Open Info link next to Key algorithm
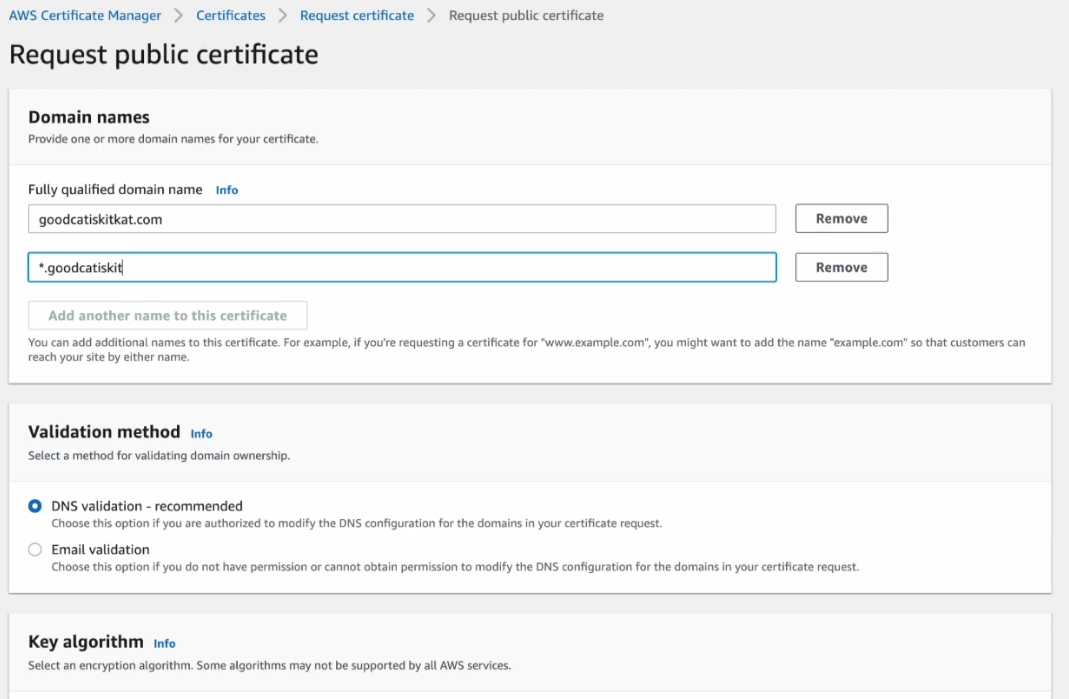The image size is (1069, 699). pos(164,644)
